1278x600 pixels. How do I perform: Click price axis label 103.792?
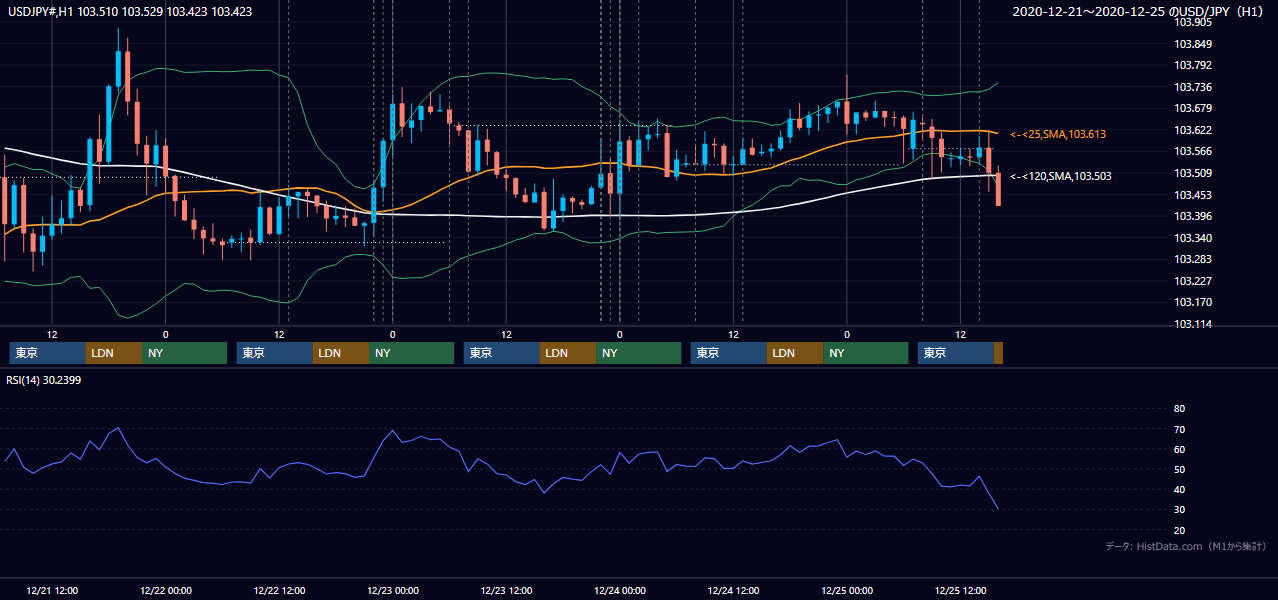1193,65
